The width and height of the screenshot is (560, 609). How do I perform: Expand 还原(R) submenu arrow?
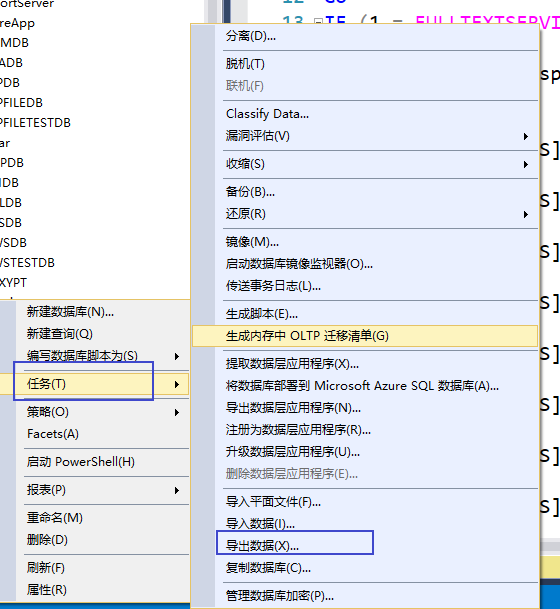point(525,214)
